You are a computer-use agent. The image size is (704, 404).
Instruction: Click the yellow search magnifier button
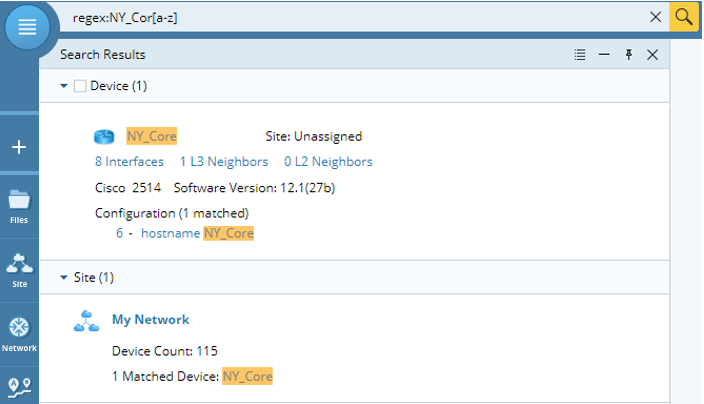683,17
